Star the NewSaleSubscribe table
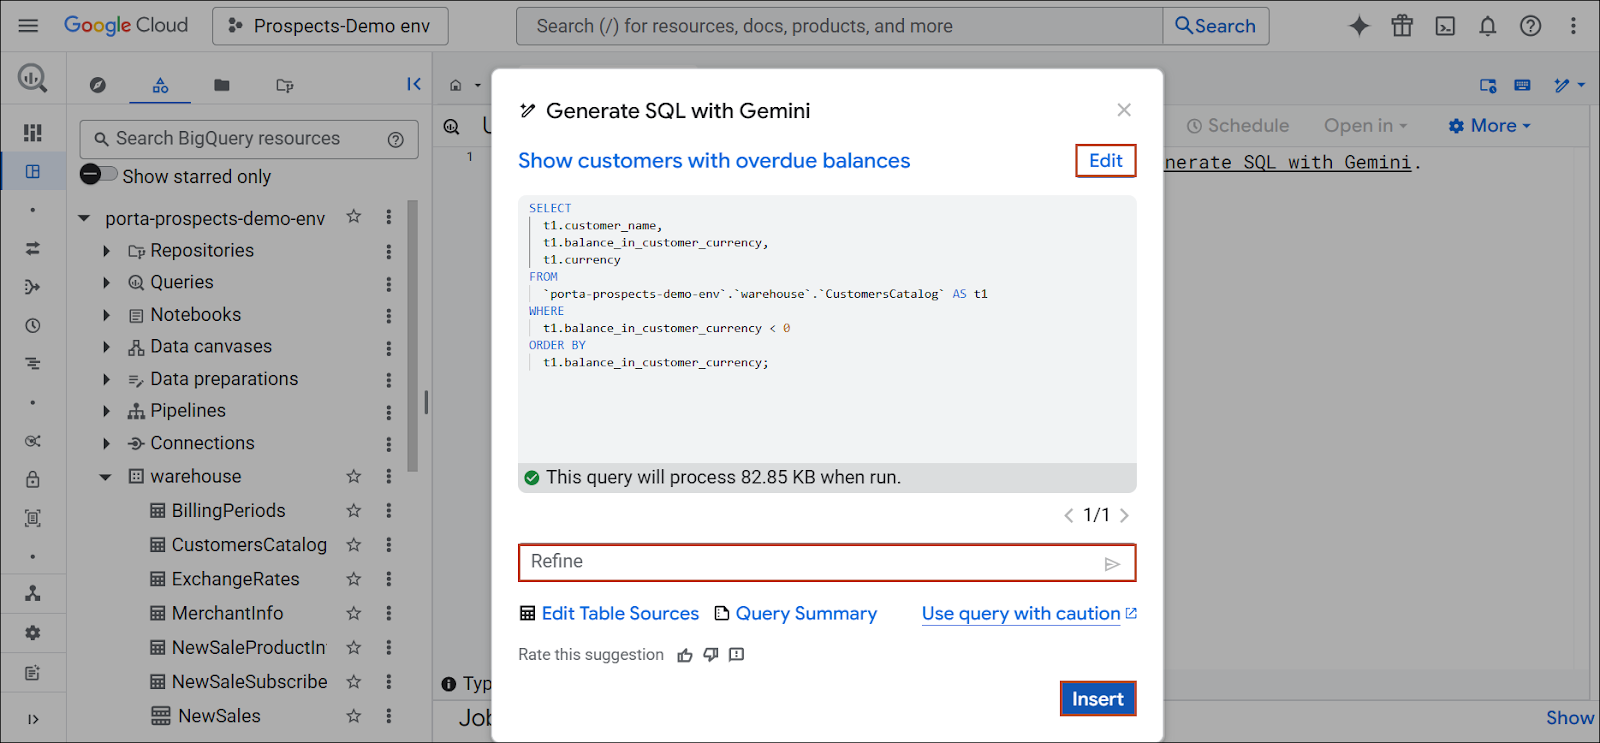The image size is (1600, 743). (353, 681)
